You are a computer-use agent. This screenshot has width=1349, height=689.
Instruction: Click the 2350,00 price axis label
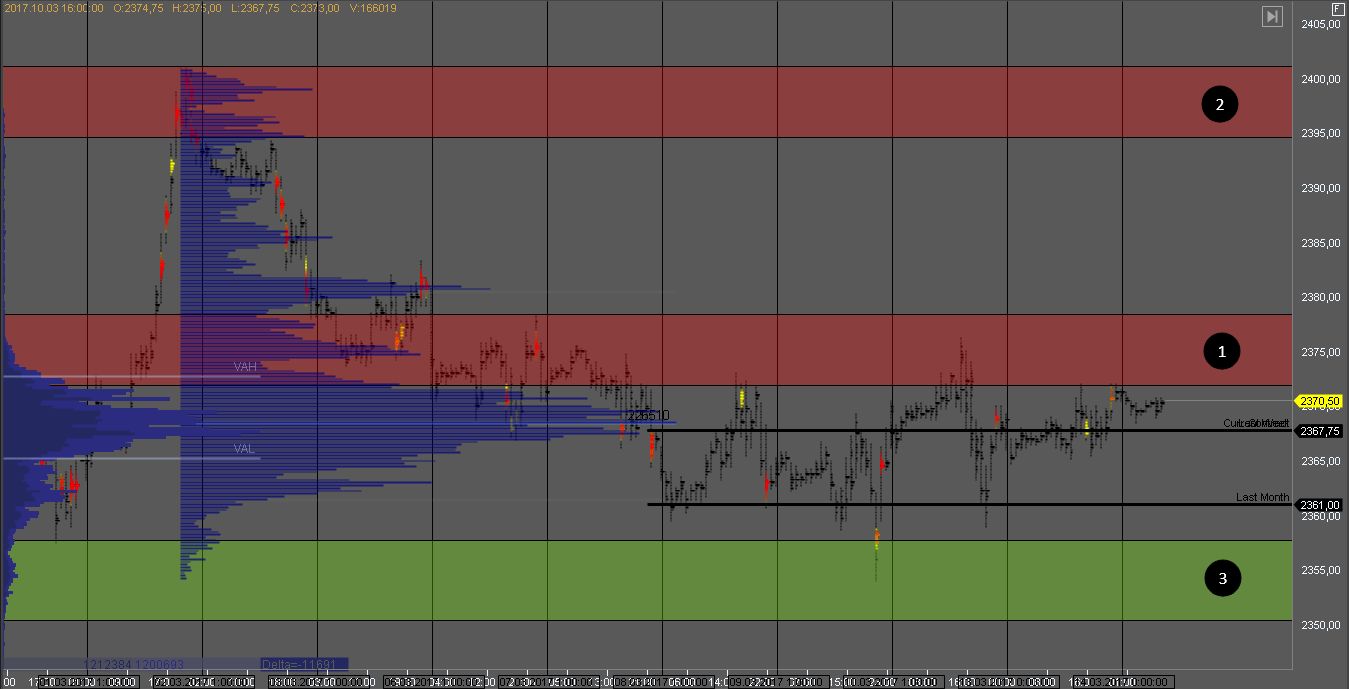click(x=1320, y=625)
